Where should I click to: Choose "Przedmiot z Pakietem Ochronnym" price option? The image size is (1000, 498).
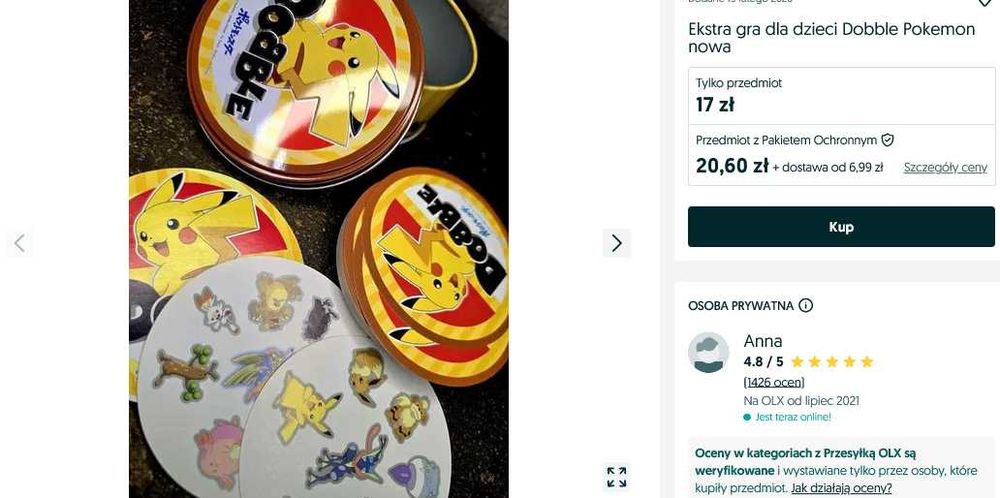[786, 141]
